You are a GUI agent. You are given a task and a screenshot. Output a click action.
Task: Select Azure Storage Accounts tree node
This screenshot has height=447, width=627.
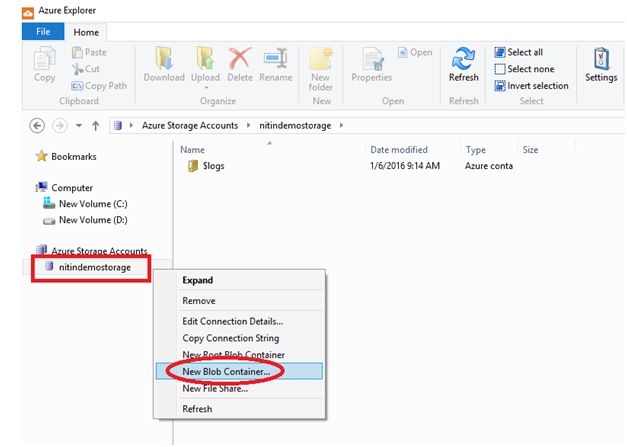[x=99, y=251]
